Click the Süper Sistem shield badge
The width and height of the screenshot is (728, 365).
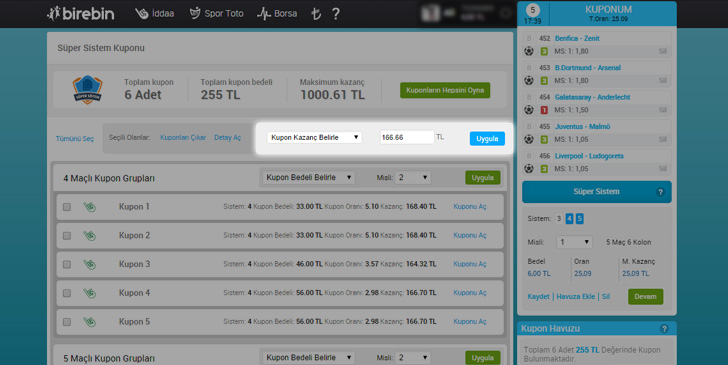pyautogui.click(x=87, y=90)
